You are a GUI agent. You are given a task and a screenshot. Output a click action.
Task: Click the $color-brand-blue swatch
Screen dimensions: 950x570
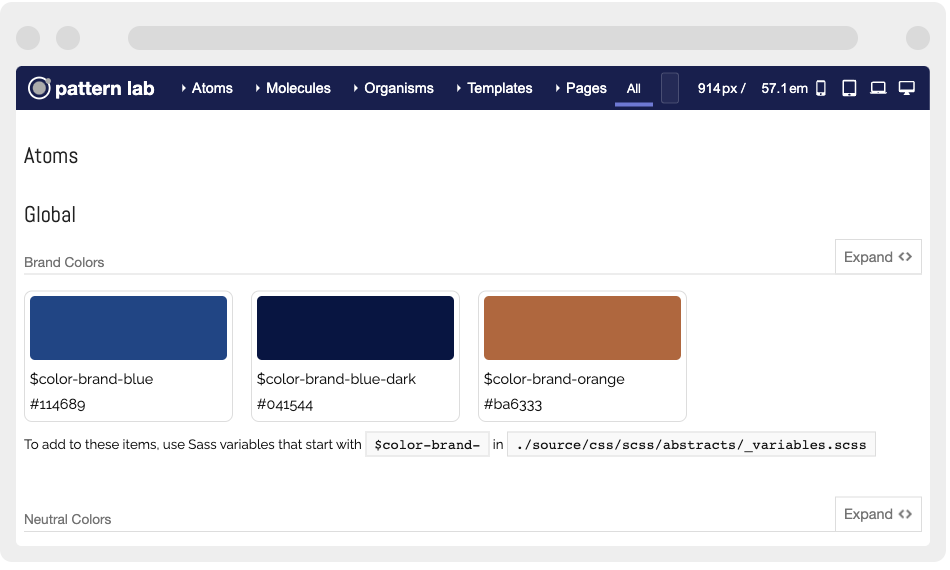(x=128, y=328)
